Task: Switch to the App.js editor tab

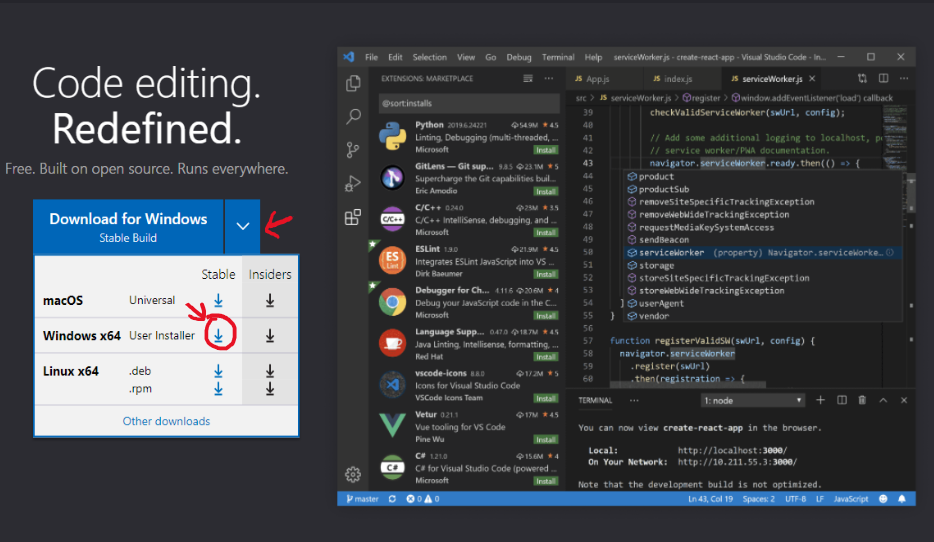Action: click(x=597, y=79)
